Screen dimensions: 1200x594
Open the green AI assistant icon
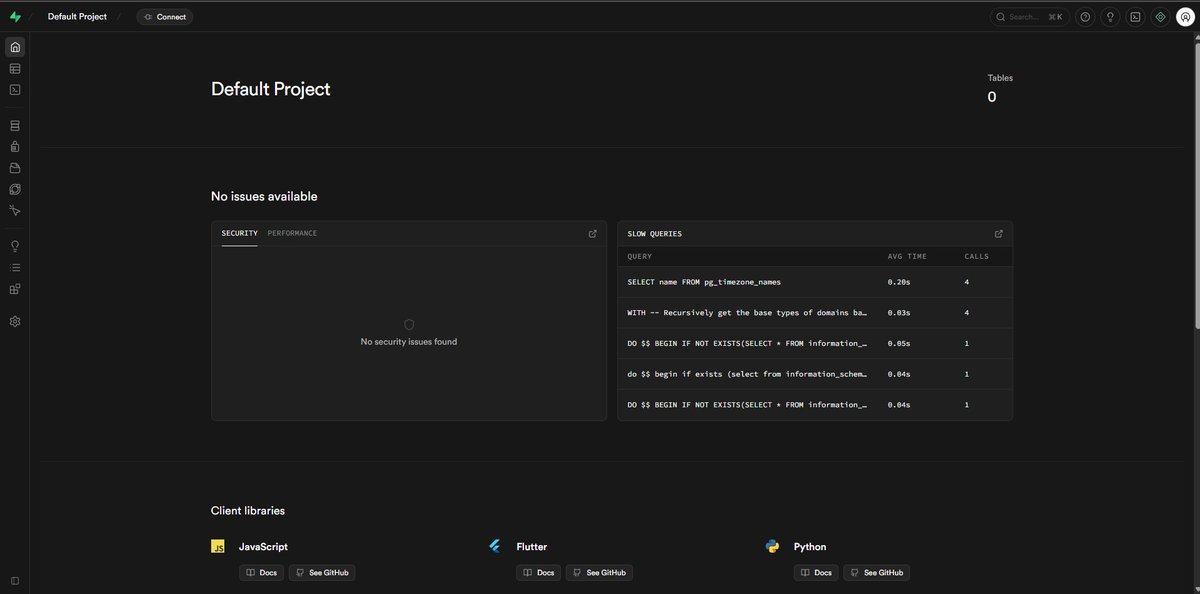[1160, 17]
